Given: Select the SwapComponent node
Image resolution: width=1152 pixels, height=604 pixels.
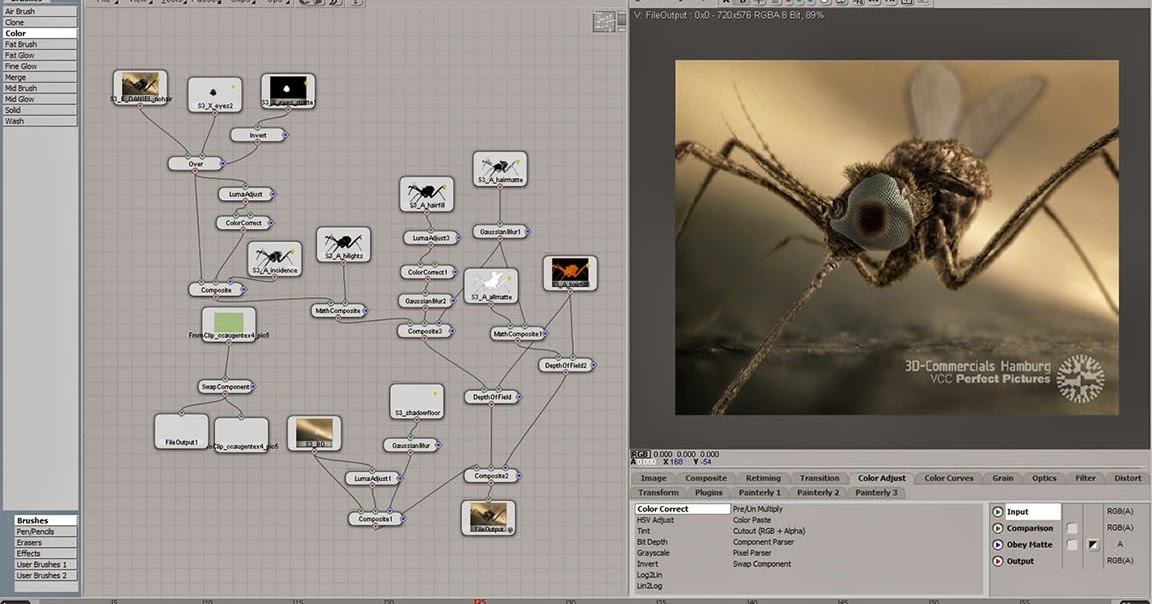Looking at the screenshot, I should [x=226, y=387].
